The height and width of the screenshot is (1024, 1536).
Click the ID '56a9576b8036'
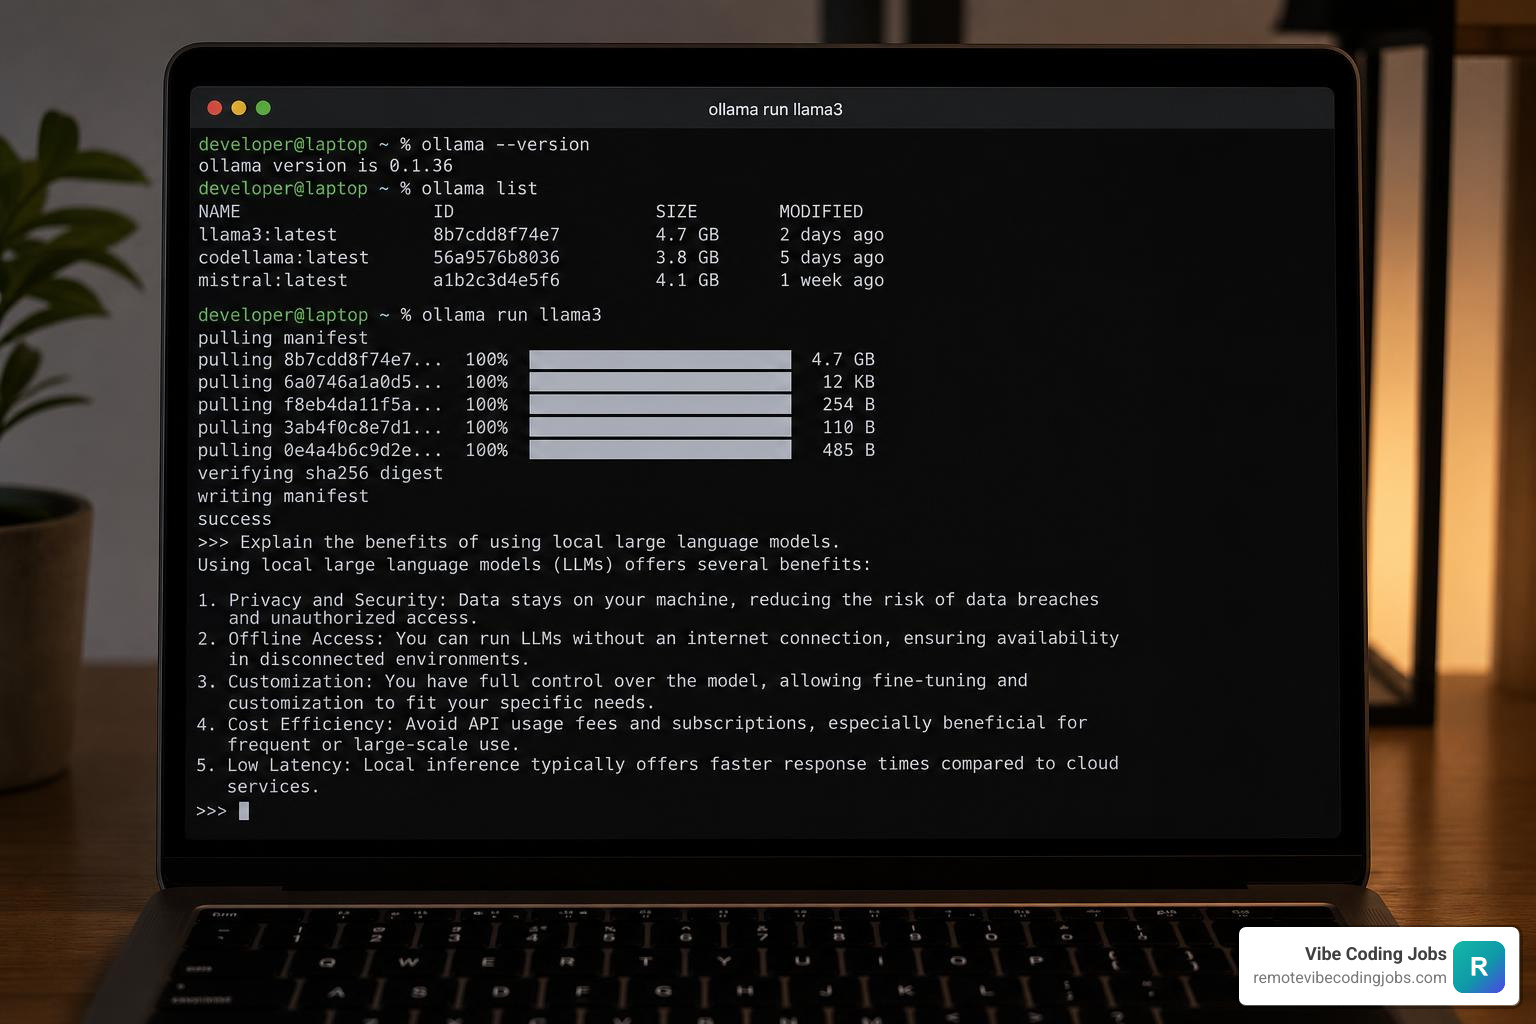click(x=496, y=258)
